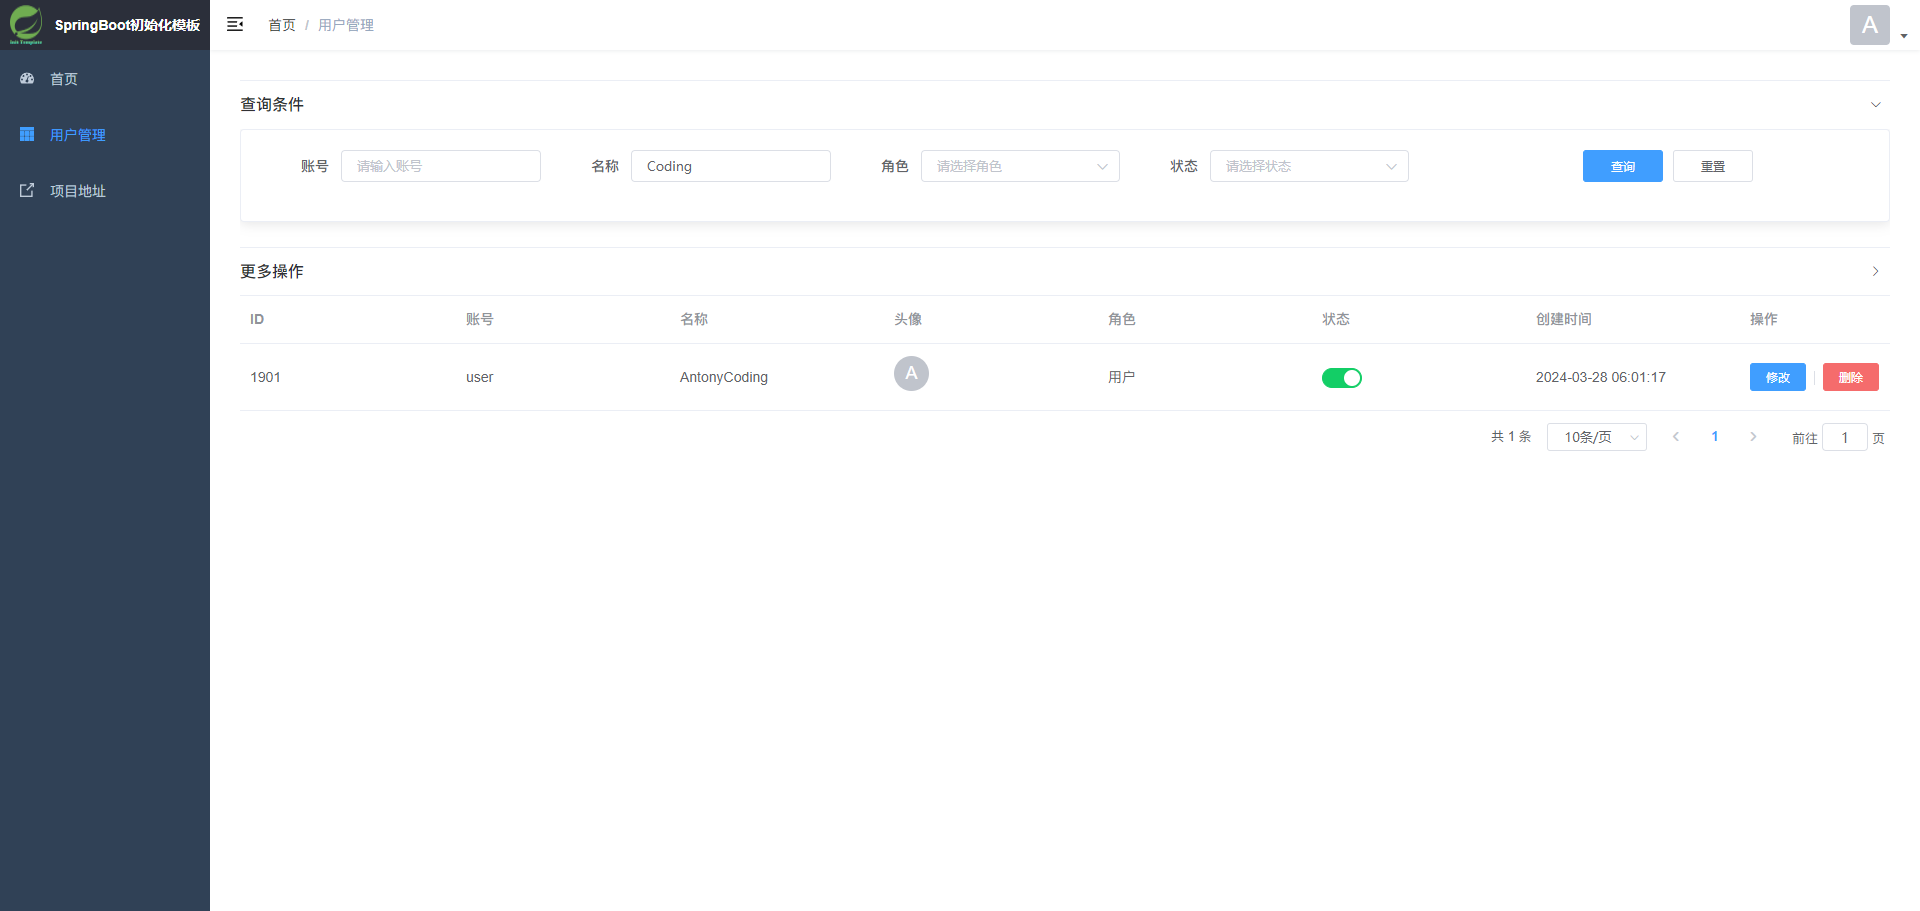Click the 创建时间 column header

(x=1564, y=319)
